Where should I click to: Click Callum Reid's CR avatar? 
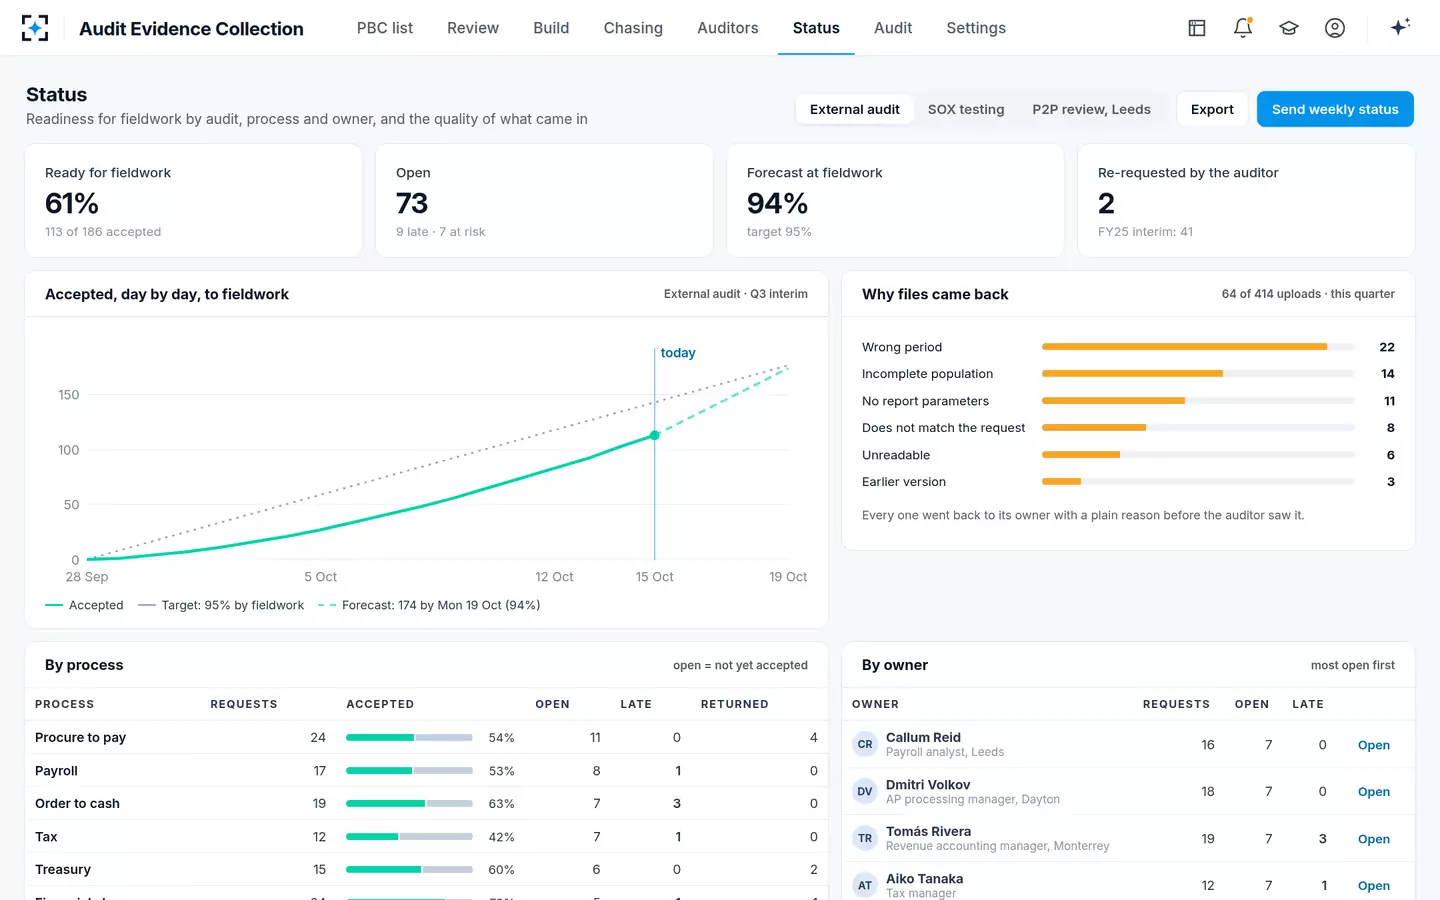point(865,744)
